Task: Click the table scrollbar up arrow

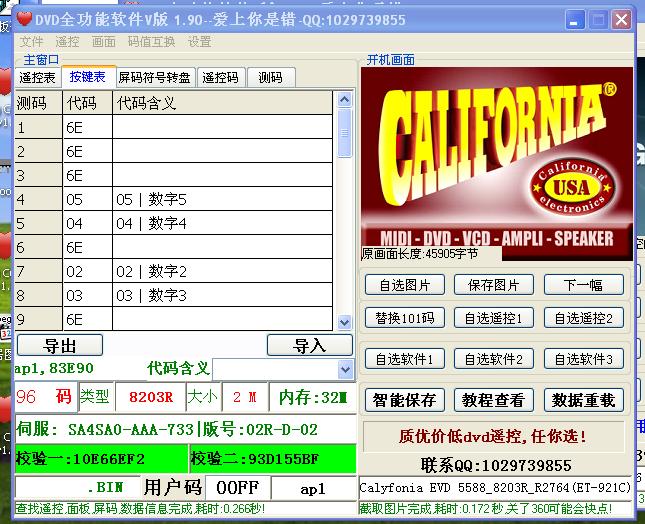Action: 345,99
